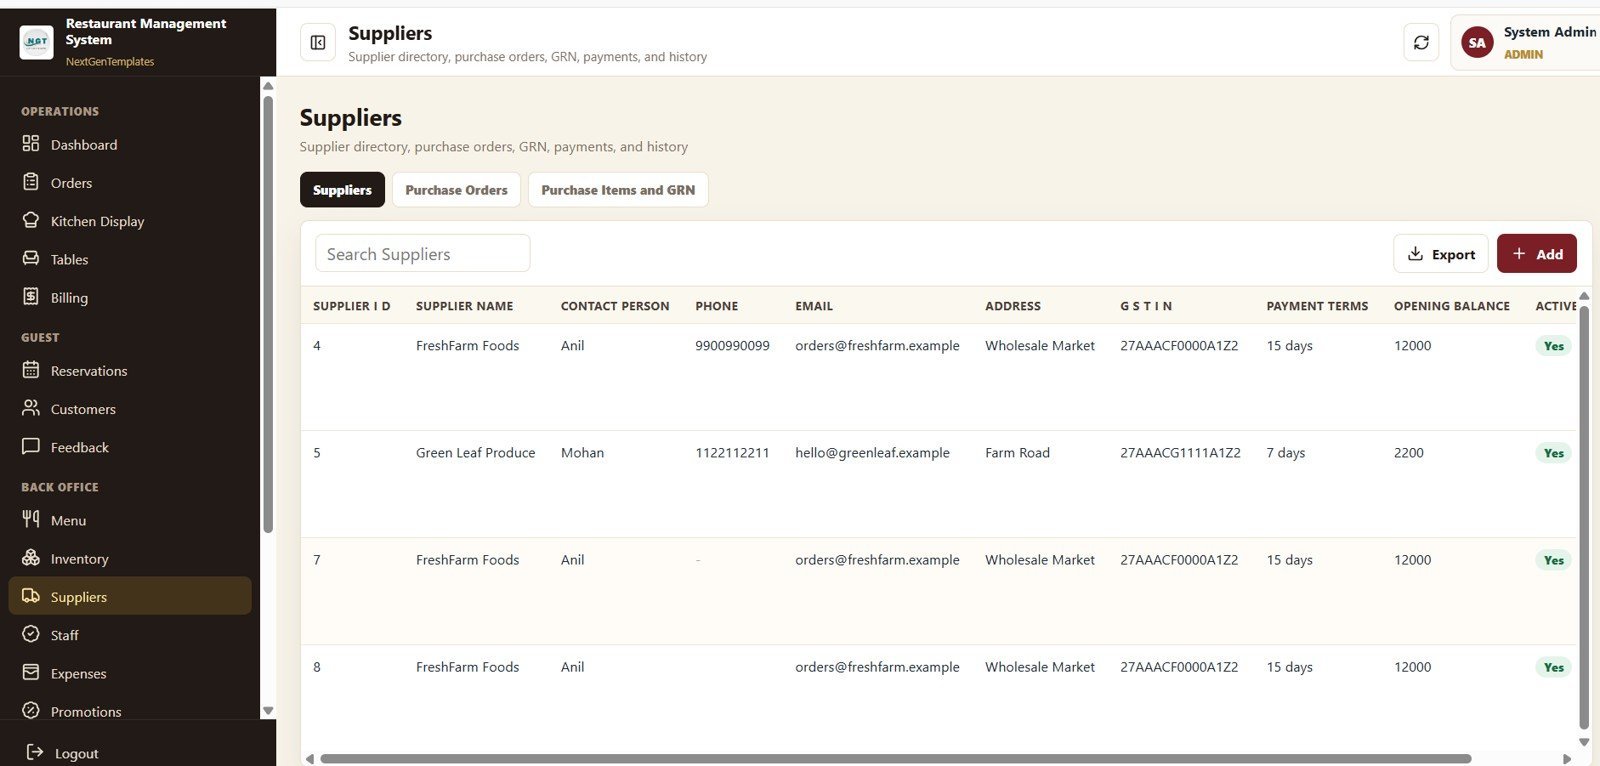Click supplier ID 8 cell

click(x=317, y=667)
